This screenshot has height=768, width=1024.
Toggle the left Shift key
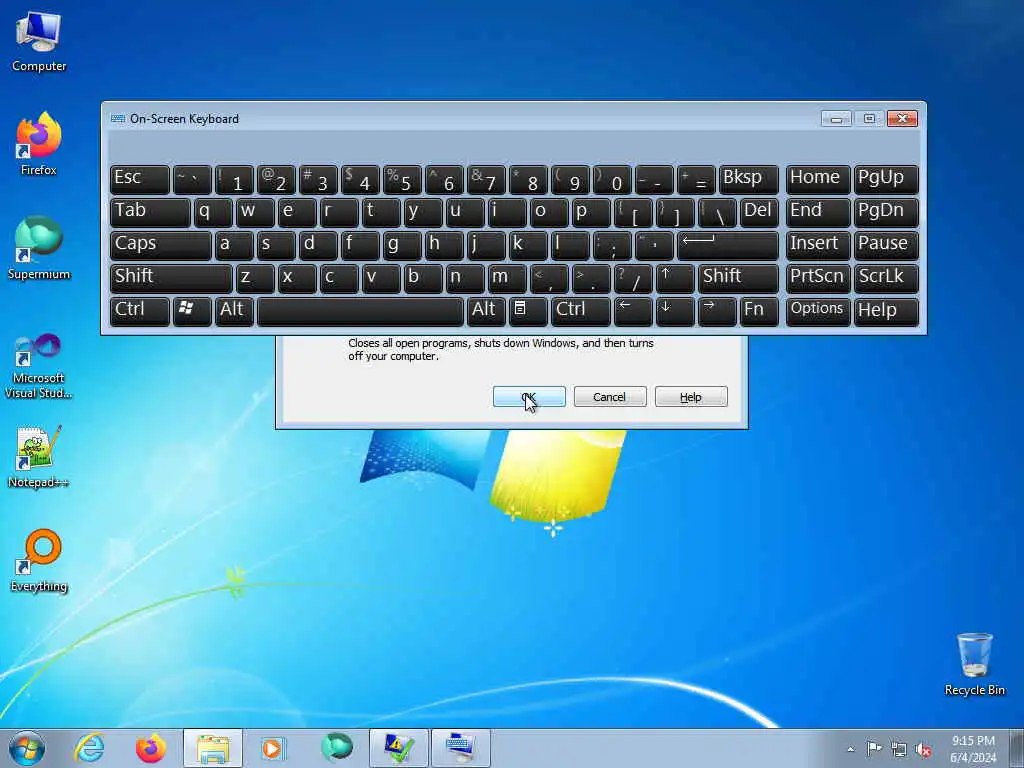171,279
